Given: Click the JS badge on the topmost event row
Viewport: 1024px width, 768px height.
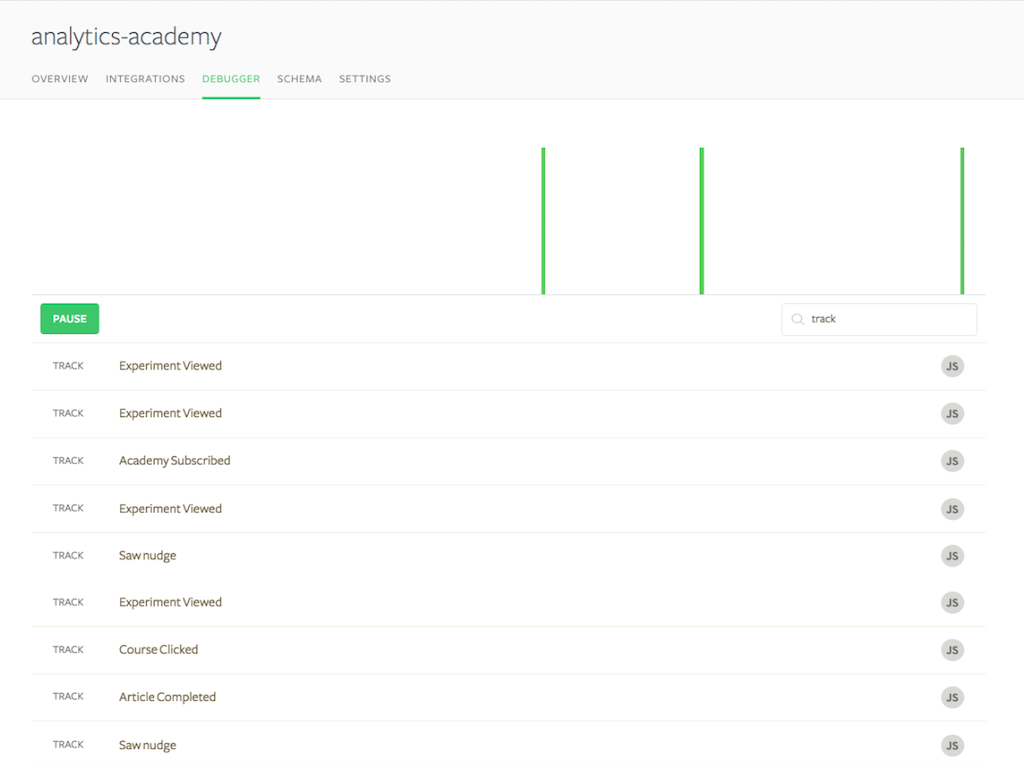Looking at the screenshot, I should click(x=952, y=366).
